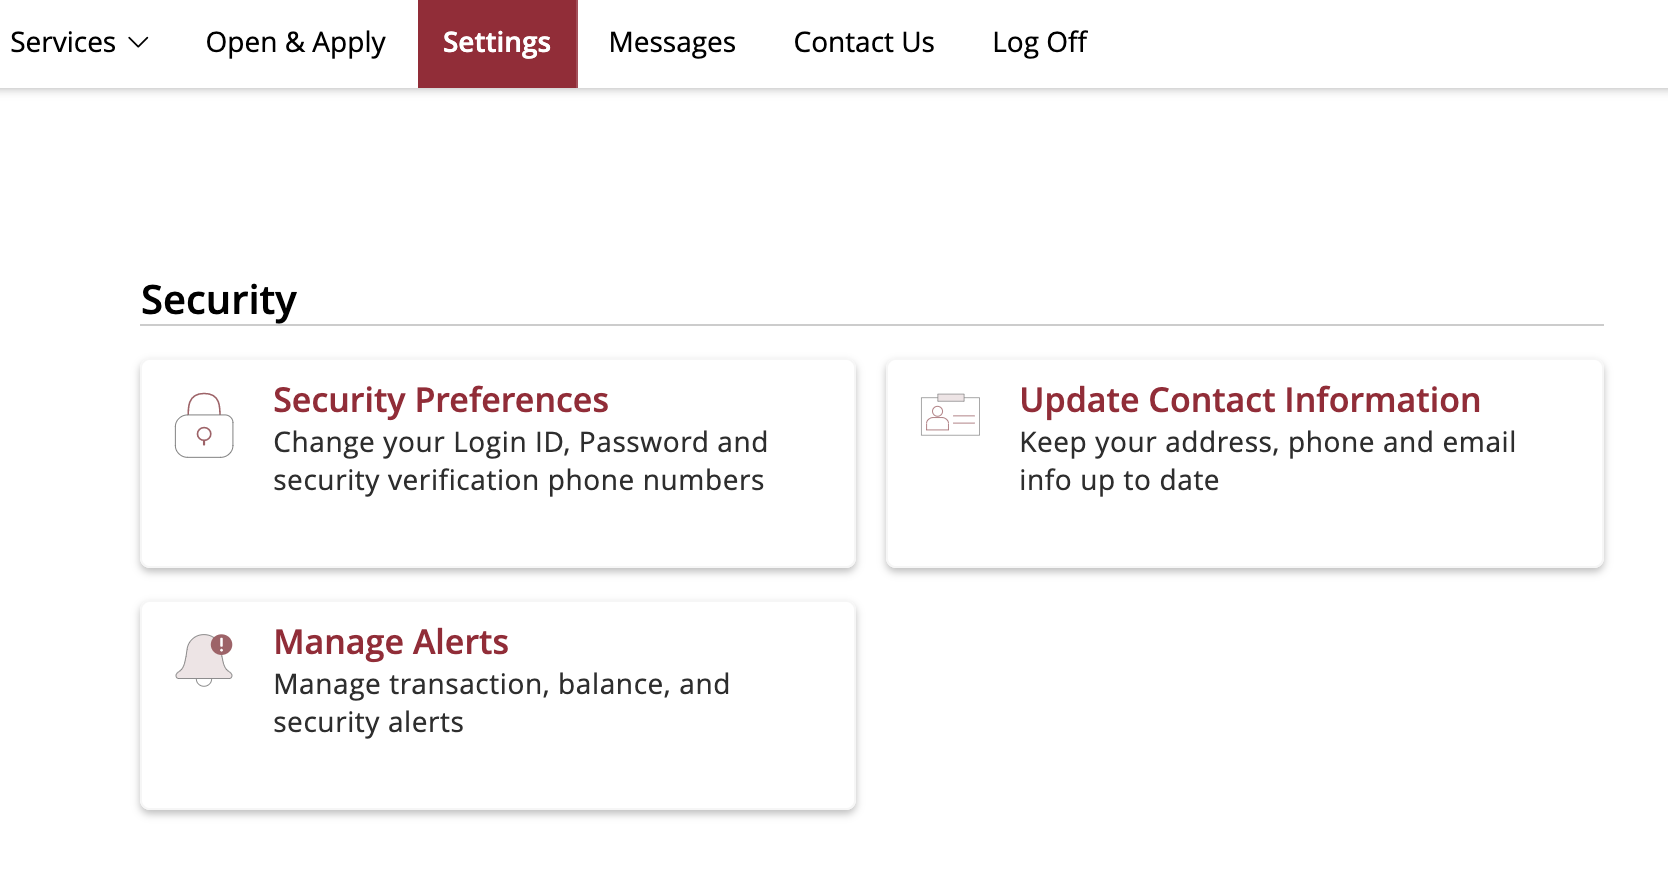
Task: Click the bell Manage Alerts icon
Action: coord(204,660)
